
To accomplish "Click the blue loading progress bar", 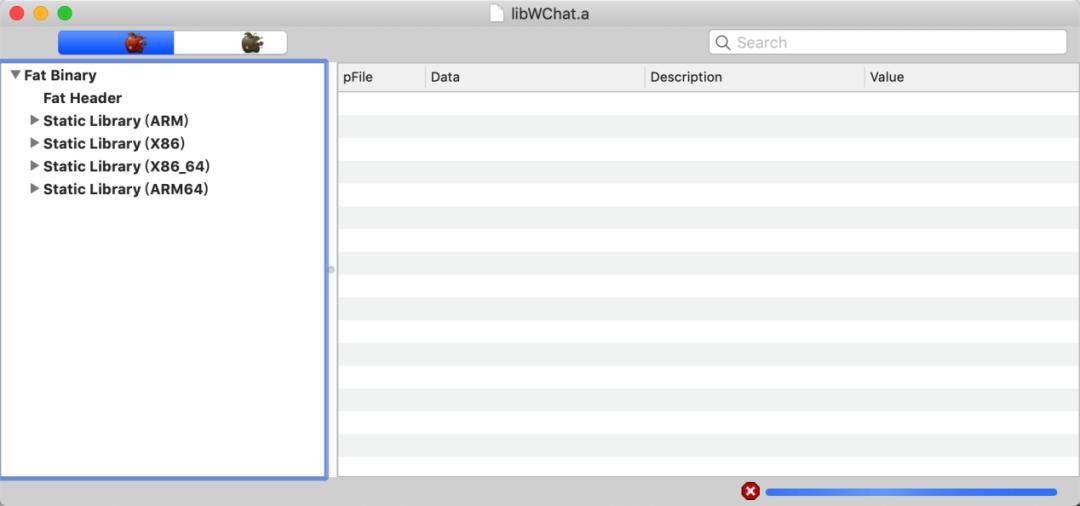I will 911,492.
